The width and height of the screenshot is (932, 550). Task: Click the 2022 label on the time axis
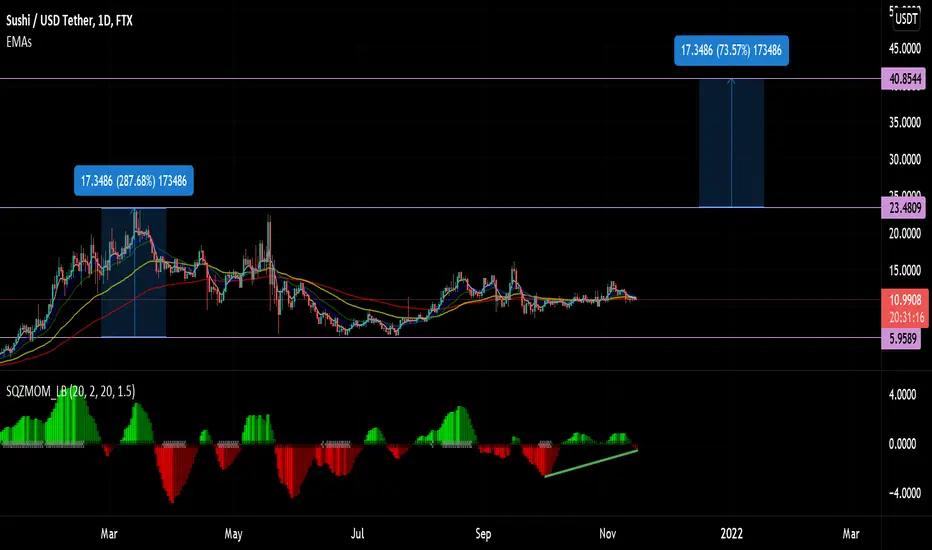coord(731,534)
